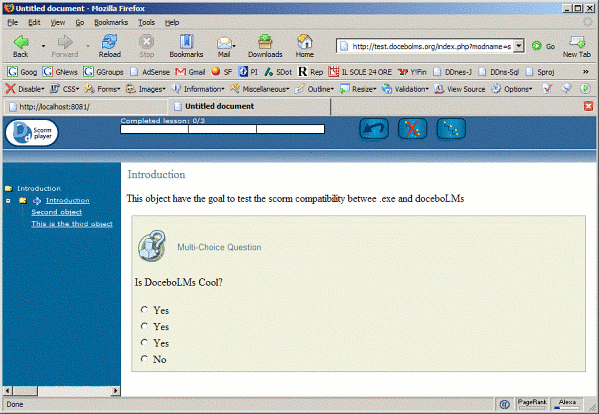
Task: Expand the CSS developer toolbar menu
Action: click(x=65, y=89)
